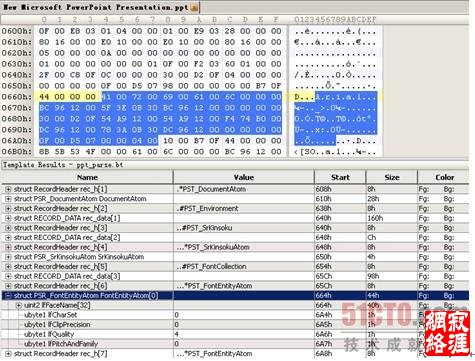Collapse the selected PSR_FontEntityAtom FontEntityAtom[0] node
Image resolution: width=475 pixels, height=361 pixels.
tap(8, 296)
